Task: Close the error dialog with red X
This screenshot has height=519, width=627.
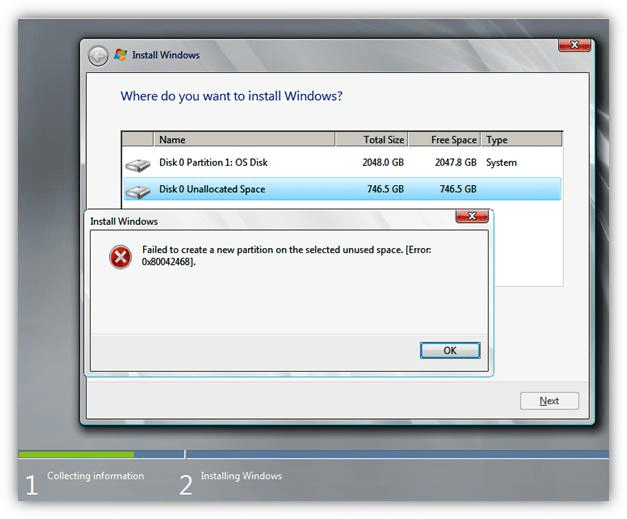Action: (472, 216)
